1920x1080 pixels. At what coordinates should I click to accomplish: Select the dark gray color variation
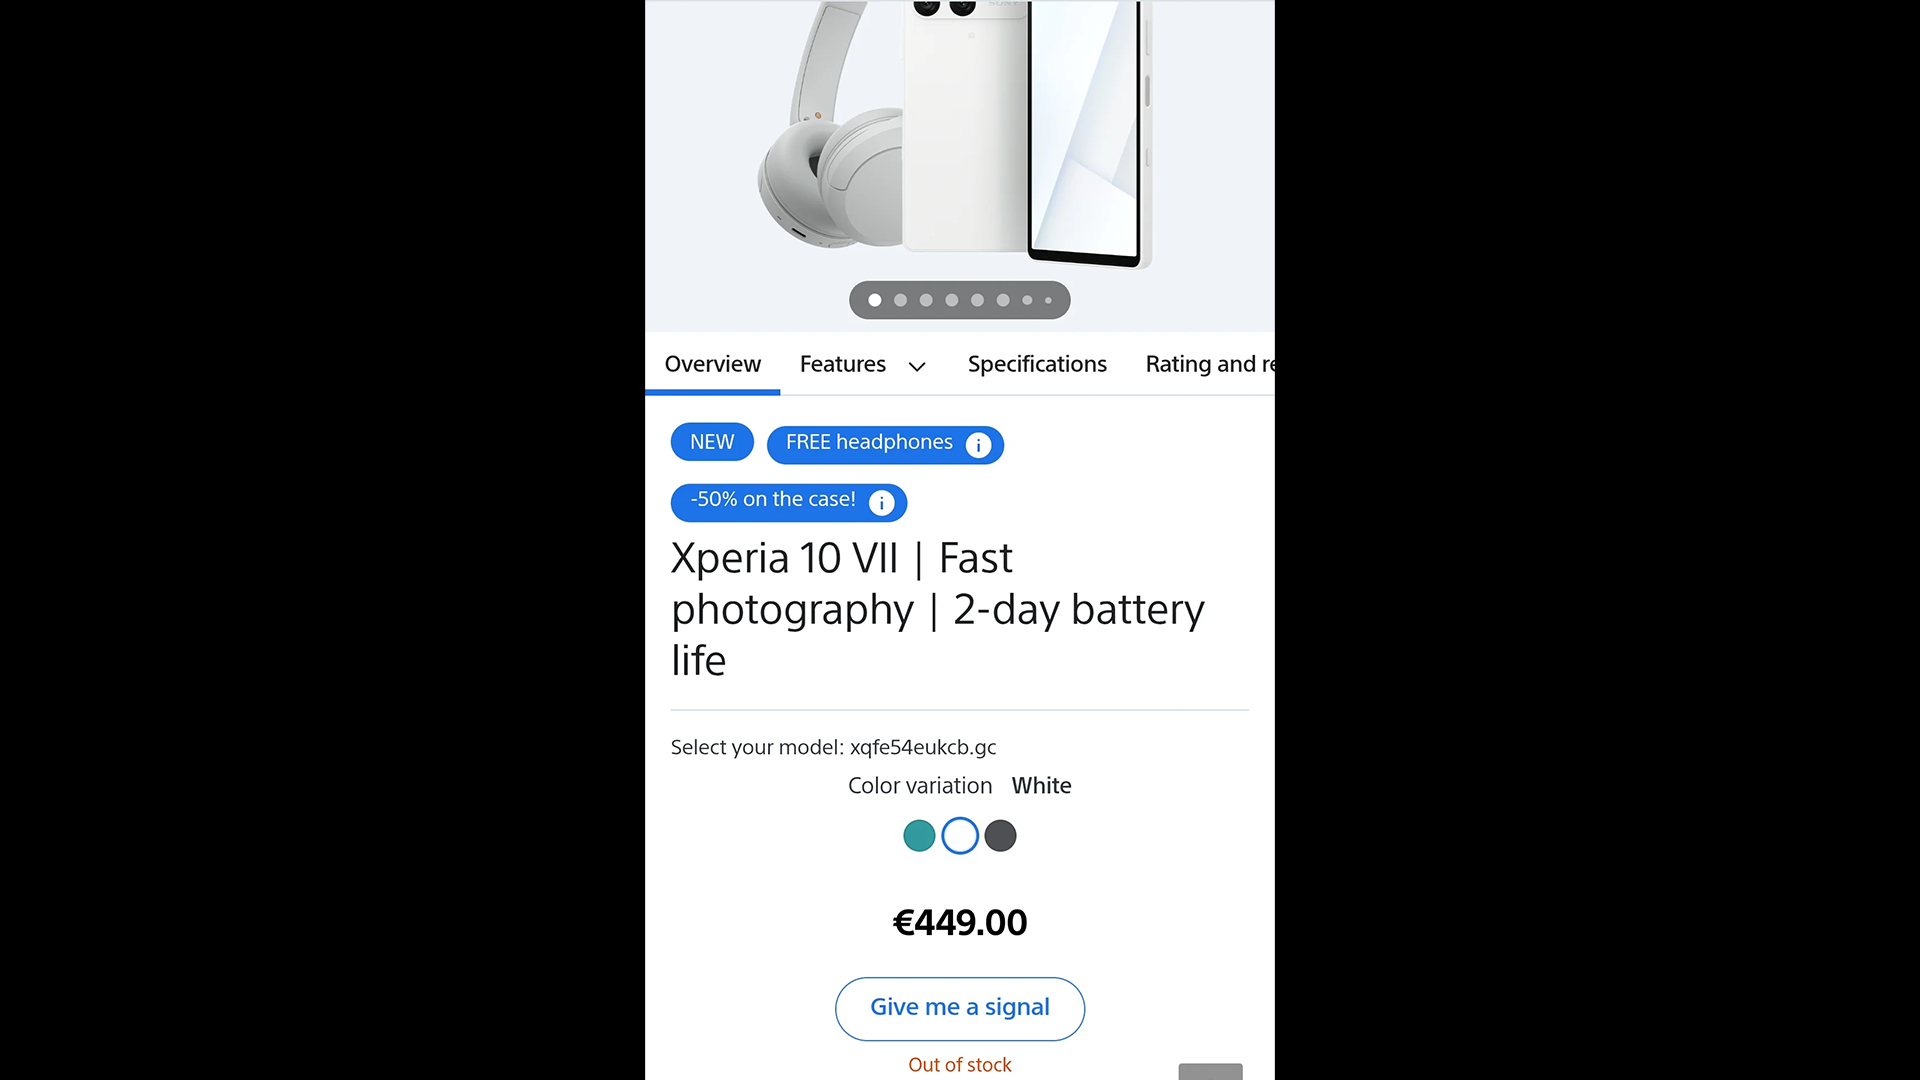(1000, 836)
